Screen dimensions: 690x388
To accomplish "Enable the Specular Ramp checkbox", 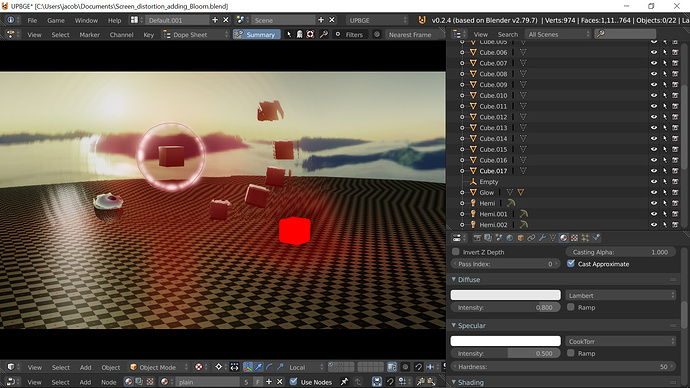I will [x=571, y=353].
